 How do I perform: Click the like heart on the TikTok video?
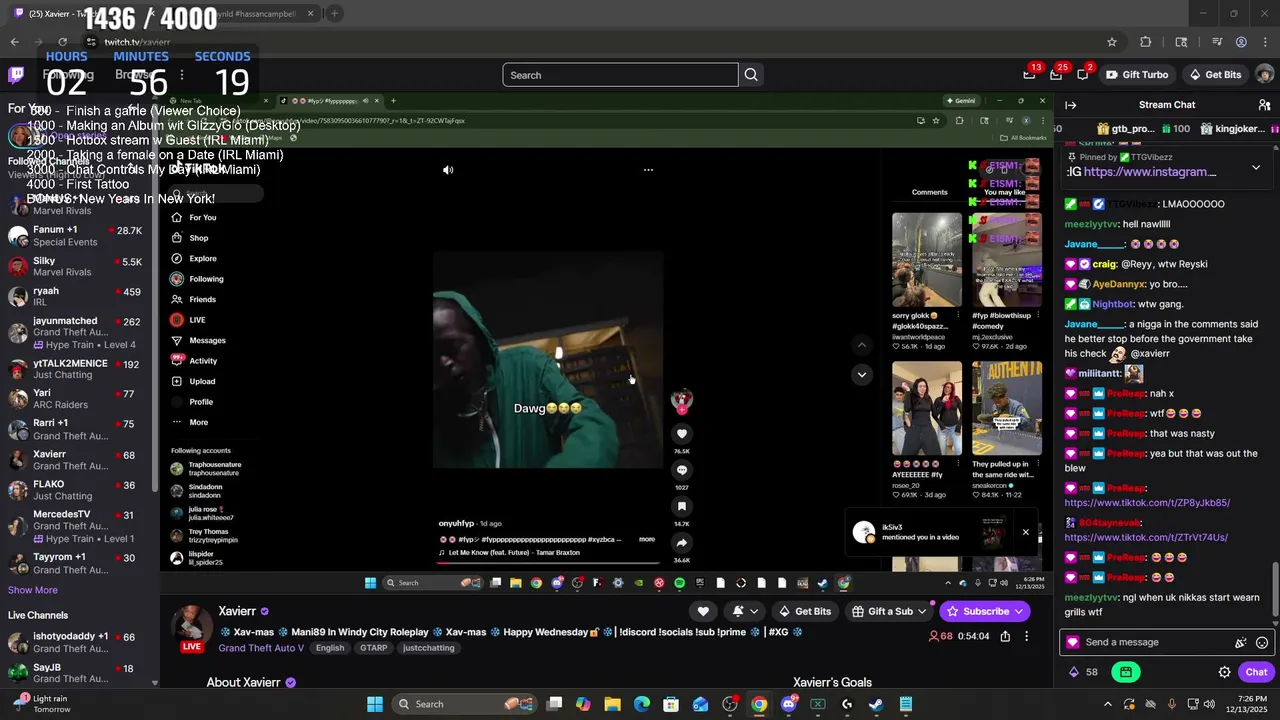[682, 433]
